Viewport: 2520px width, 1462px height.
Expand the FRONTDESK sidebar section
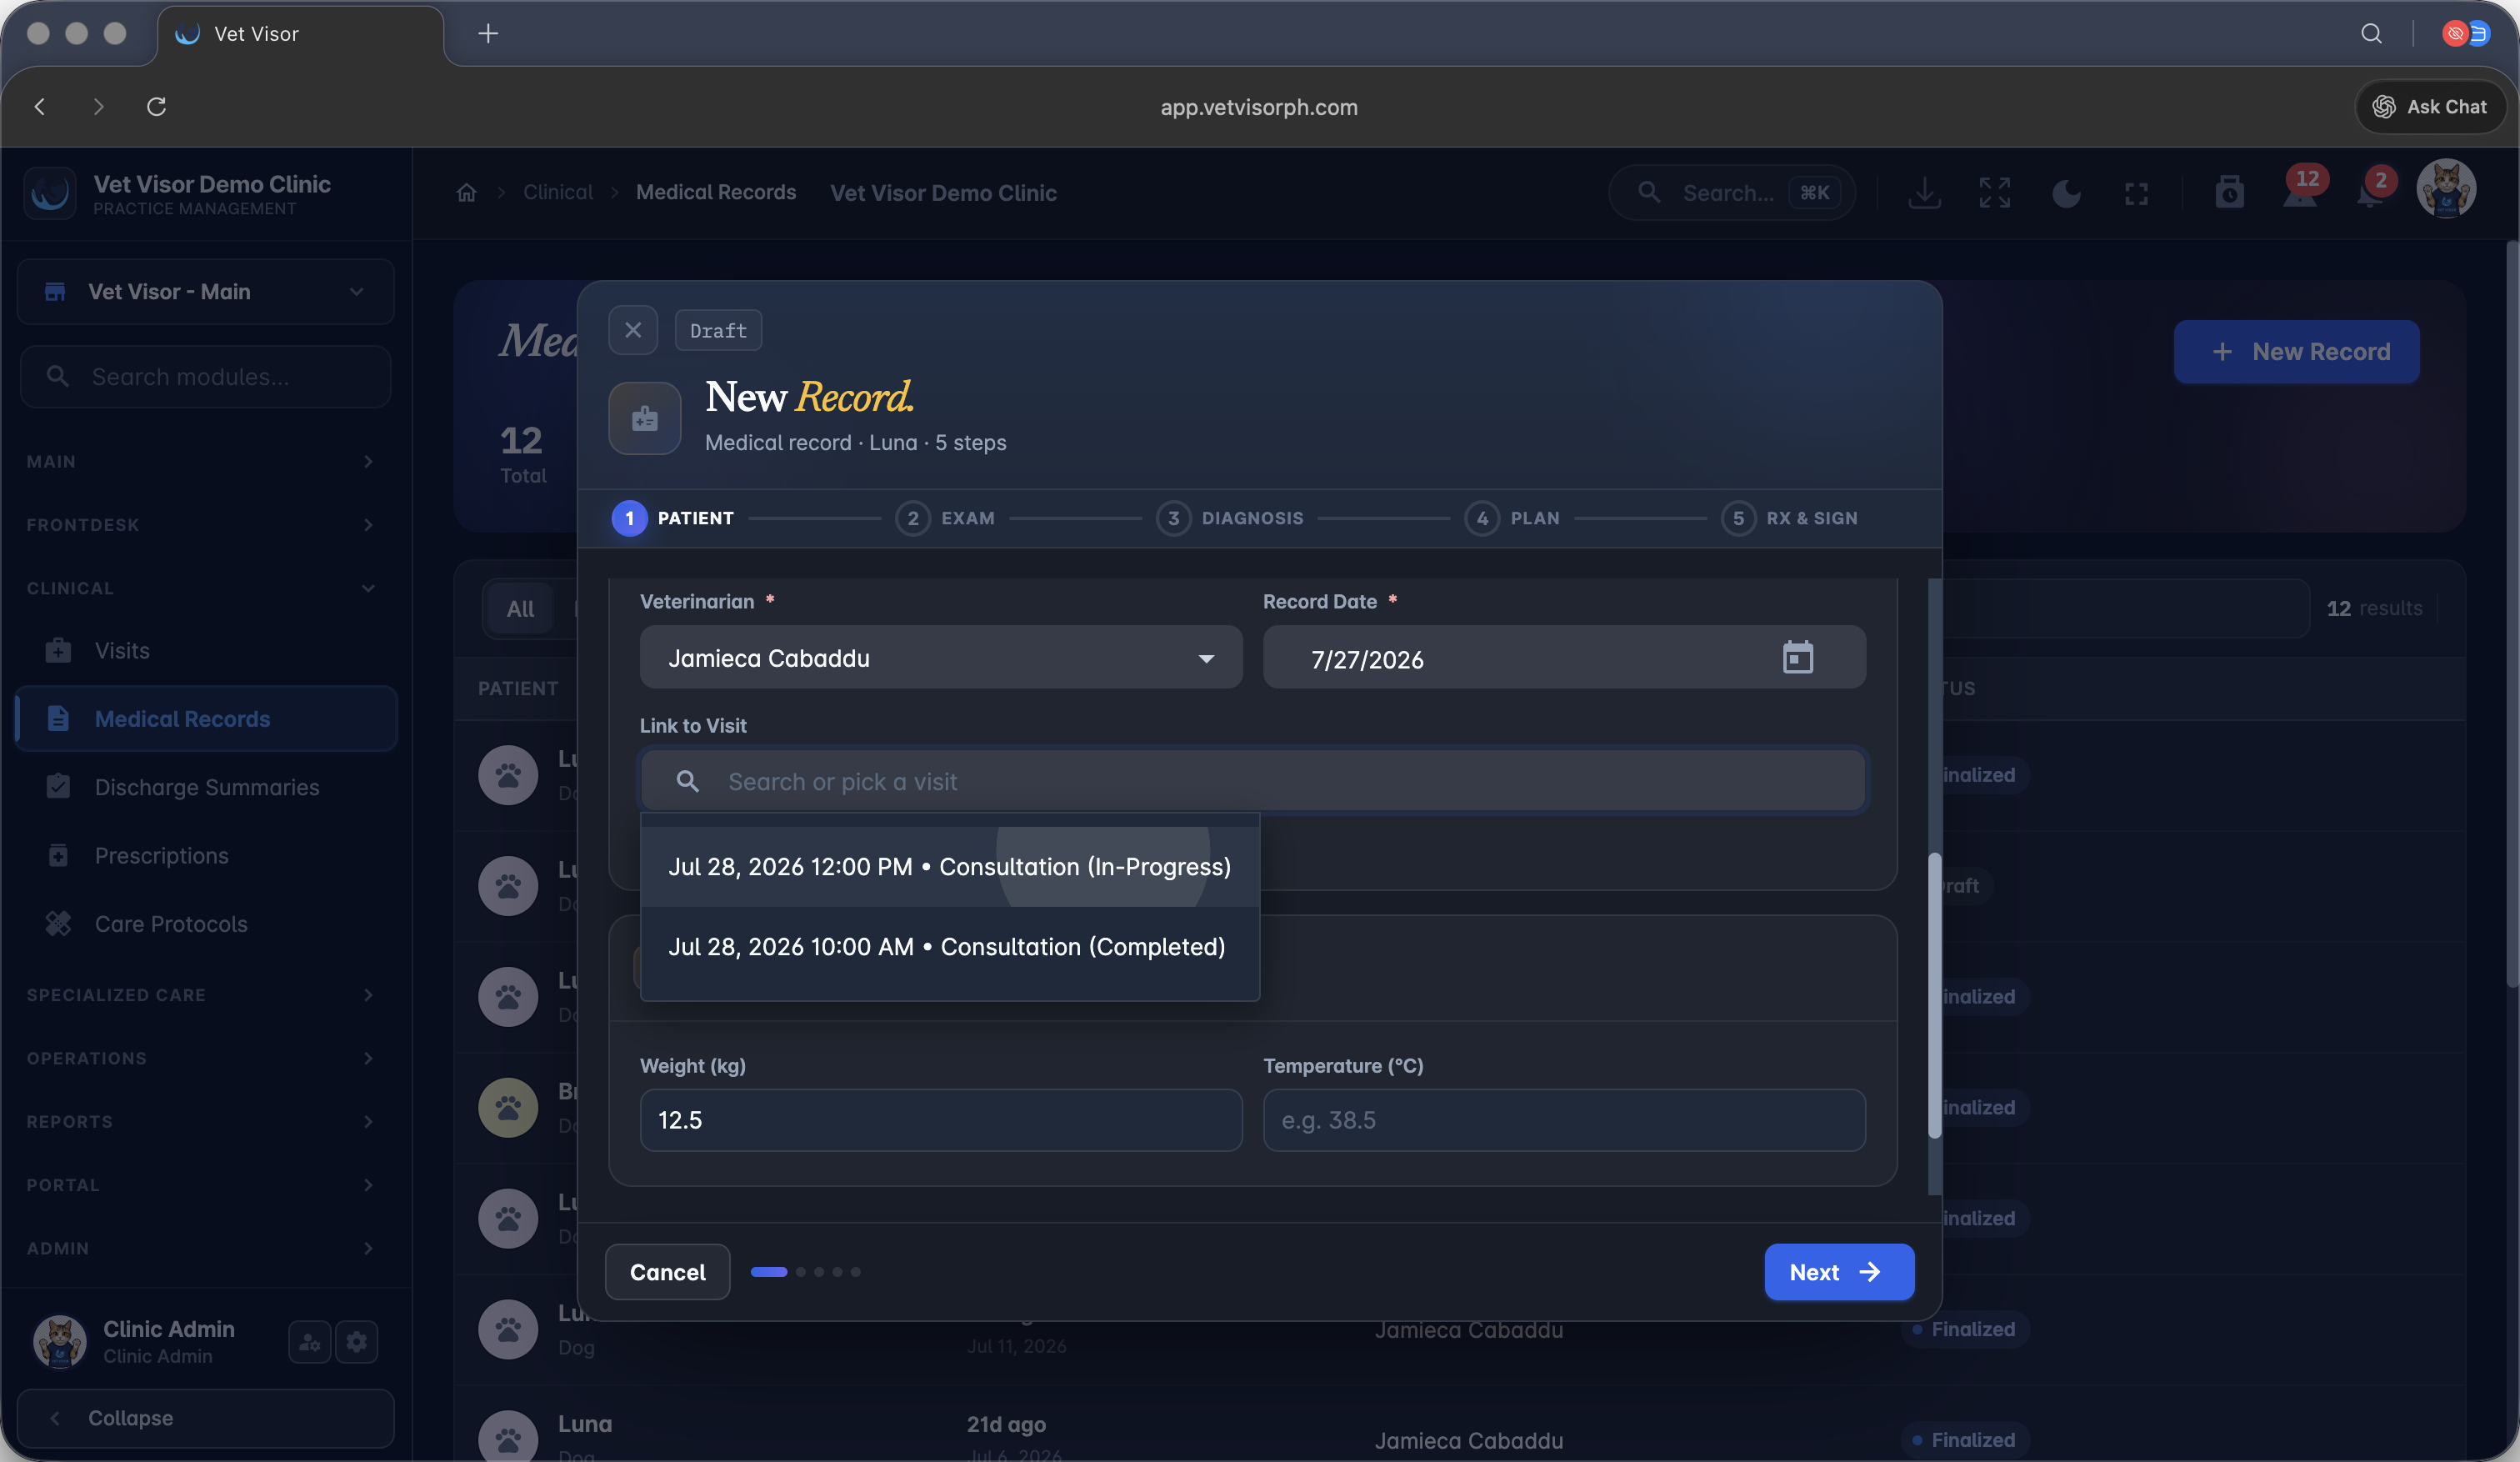201,524
